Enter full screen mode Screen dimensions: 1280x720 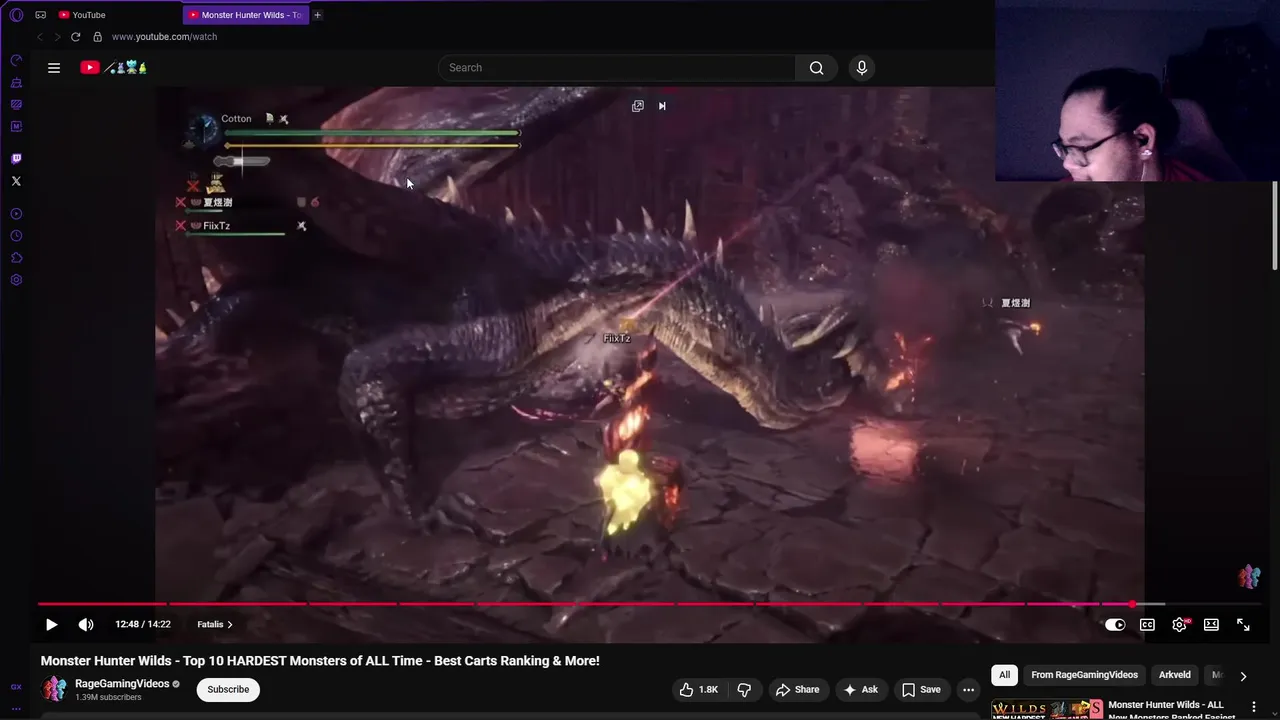1243,625
